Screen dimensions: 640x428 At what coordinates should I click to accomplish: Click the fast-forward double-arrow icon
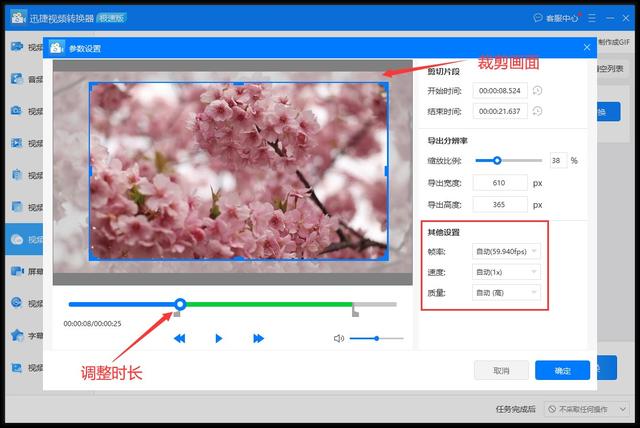click(x=258, y=339)
